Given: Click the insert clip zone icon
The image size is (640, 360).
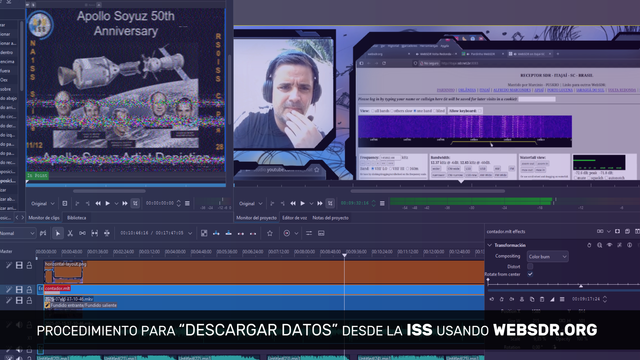Looking at the screenshot, I should pyautogui.click(x=216, y=233).
